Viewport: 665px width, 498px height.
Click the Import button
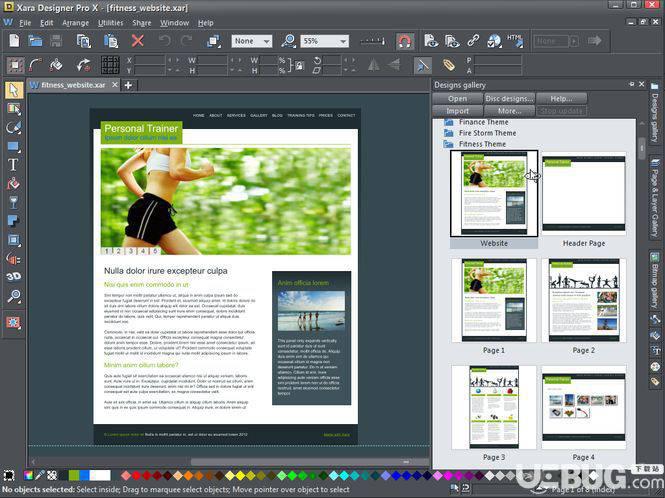[458, 111]
